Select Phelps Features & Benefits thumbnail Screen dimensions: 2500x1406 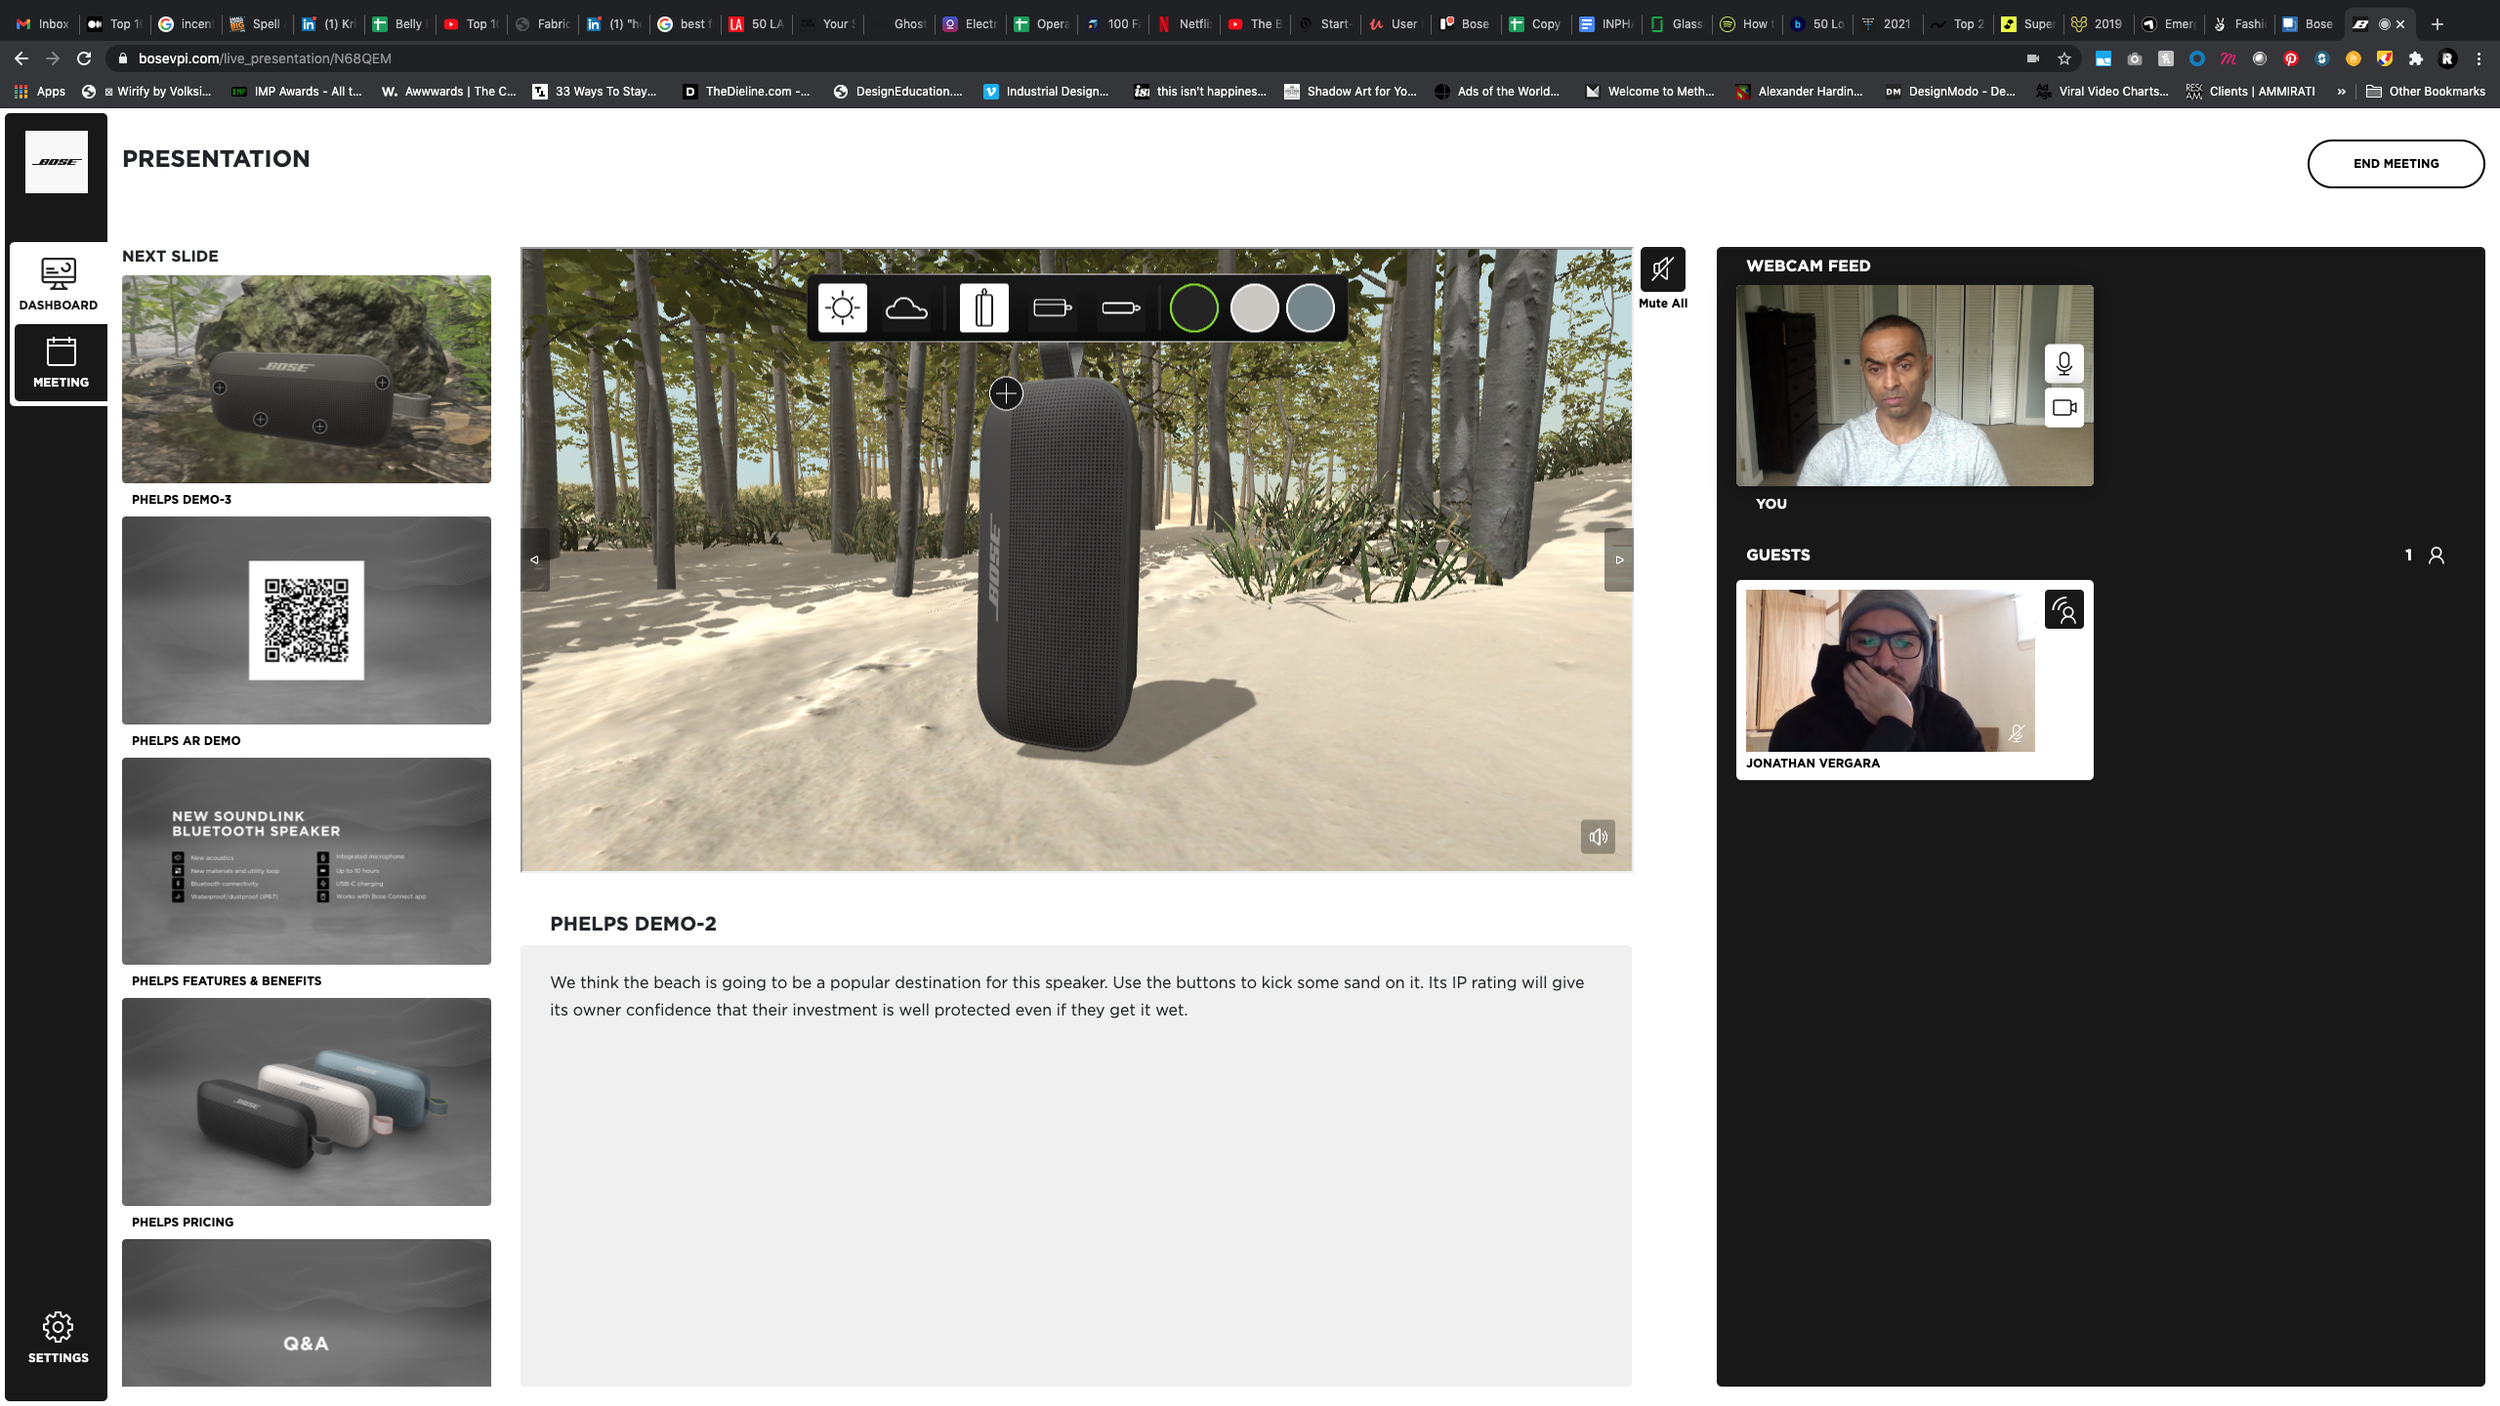coord(306,861)
